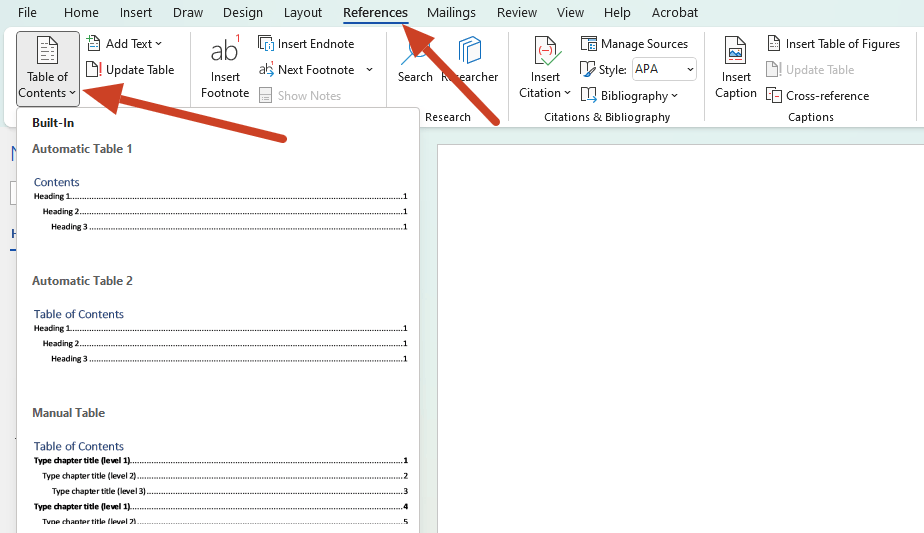
Task: Expand the Insert Citation dropdown arrow
Action: 567,93
